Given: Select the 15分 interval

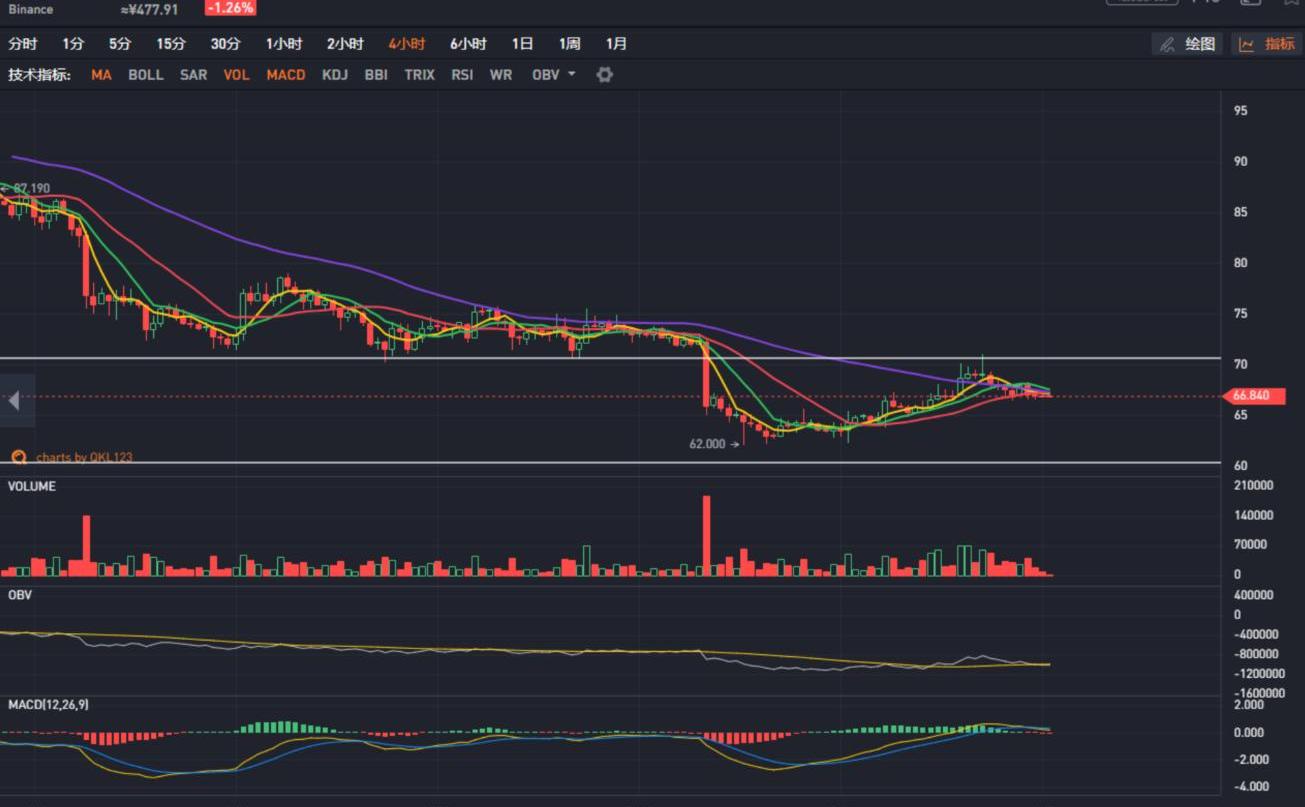Looking at the screenshot, I should pos(171,44).
